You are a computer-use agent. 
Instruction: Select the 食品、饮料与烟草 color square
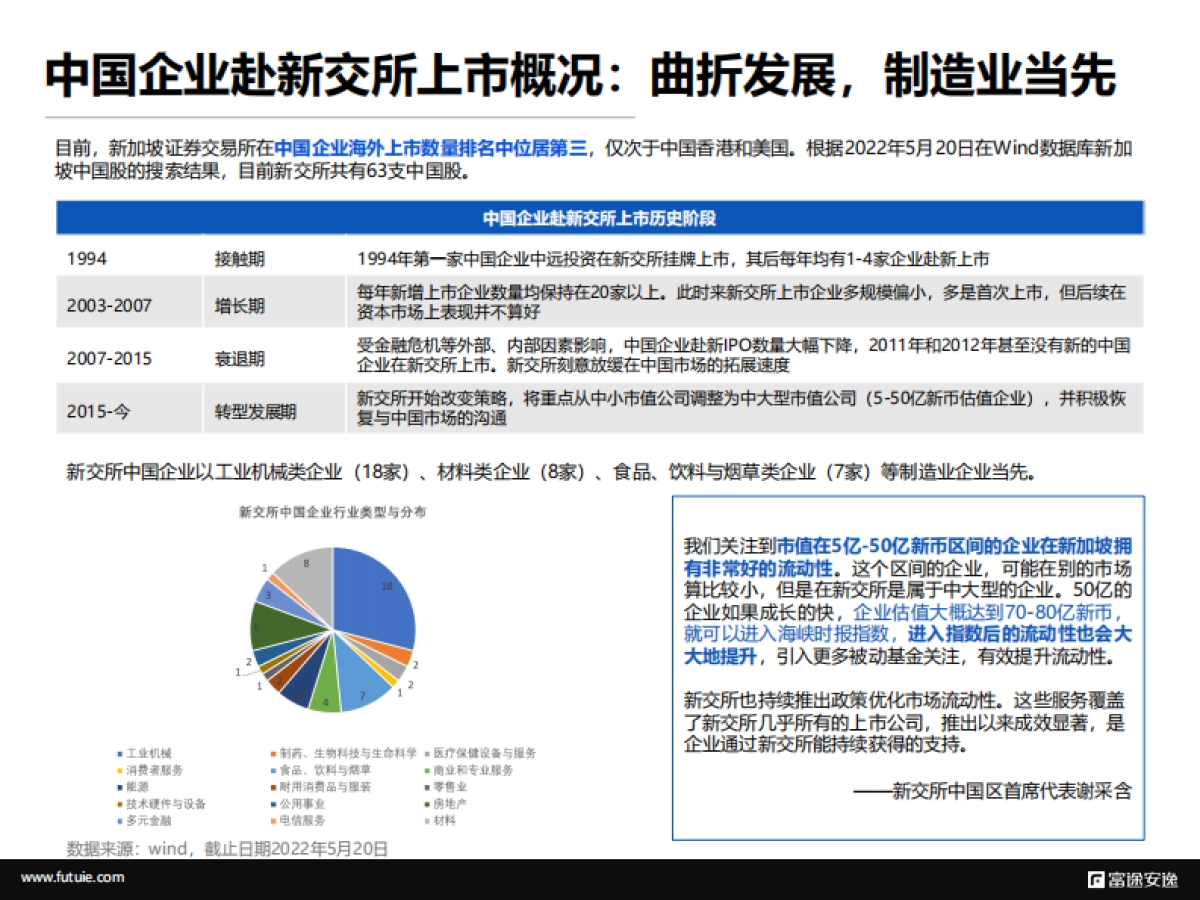point(272,771)
